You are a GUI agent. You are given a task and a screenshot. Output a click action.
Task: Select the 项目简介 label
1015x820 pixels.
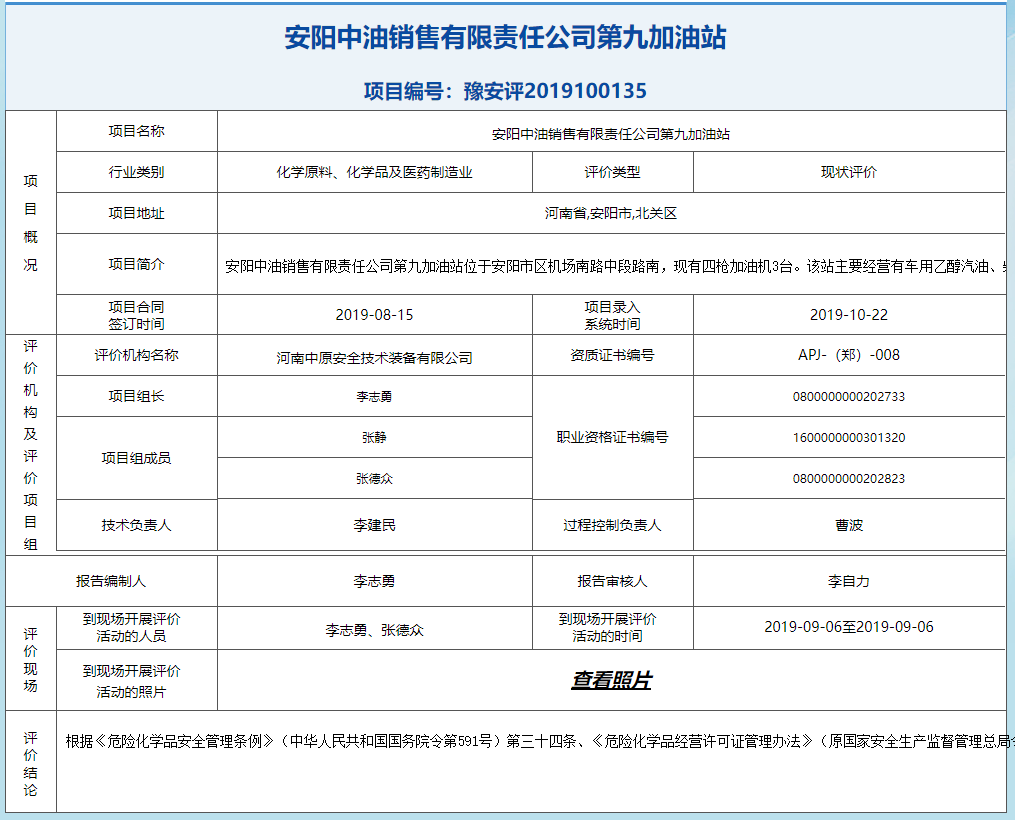[137, 264]
